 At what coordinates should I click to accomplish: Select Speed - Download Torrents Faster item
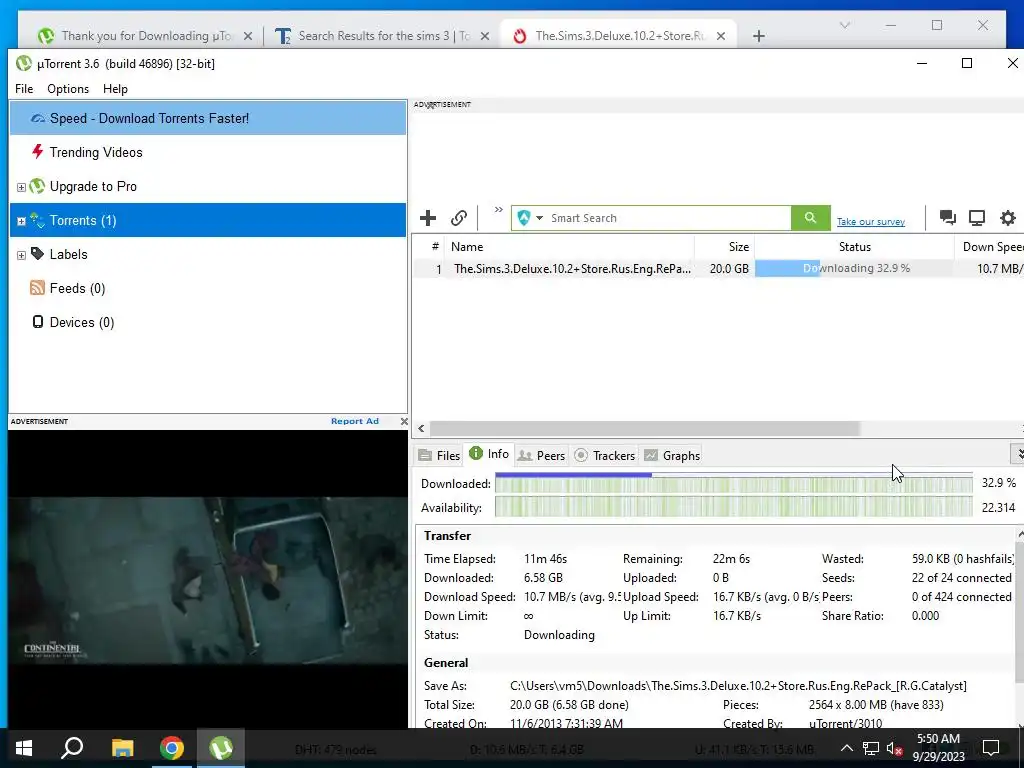click(x=208, y=118)
